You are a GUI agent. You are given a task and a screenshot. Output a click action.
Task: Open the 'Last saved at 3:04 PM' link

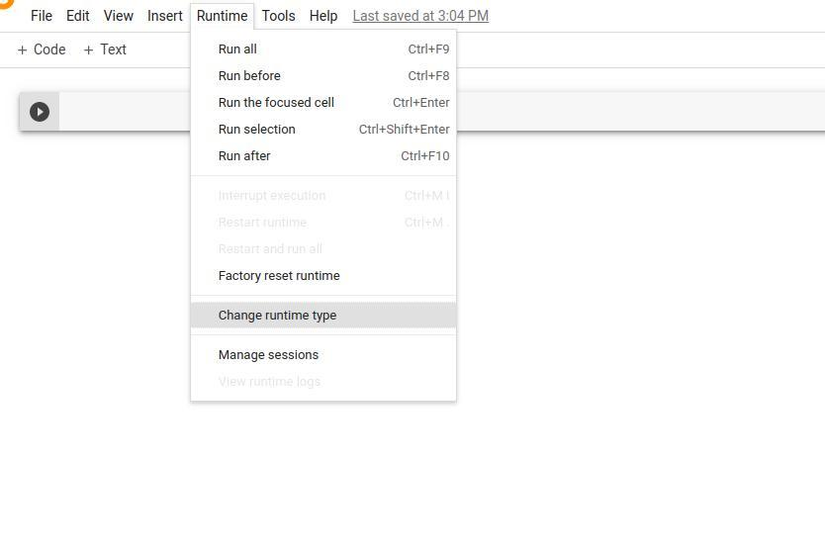tap(420, 16)
